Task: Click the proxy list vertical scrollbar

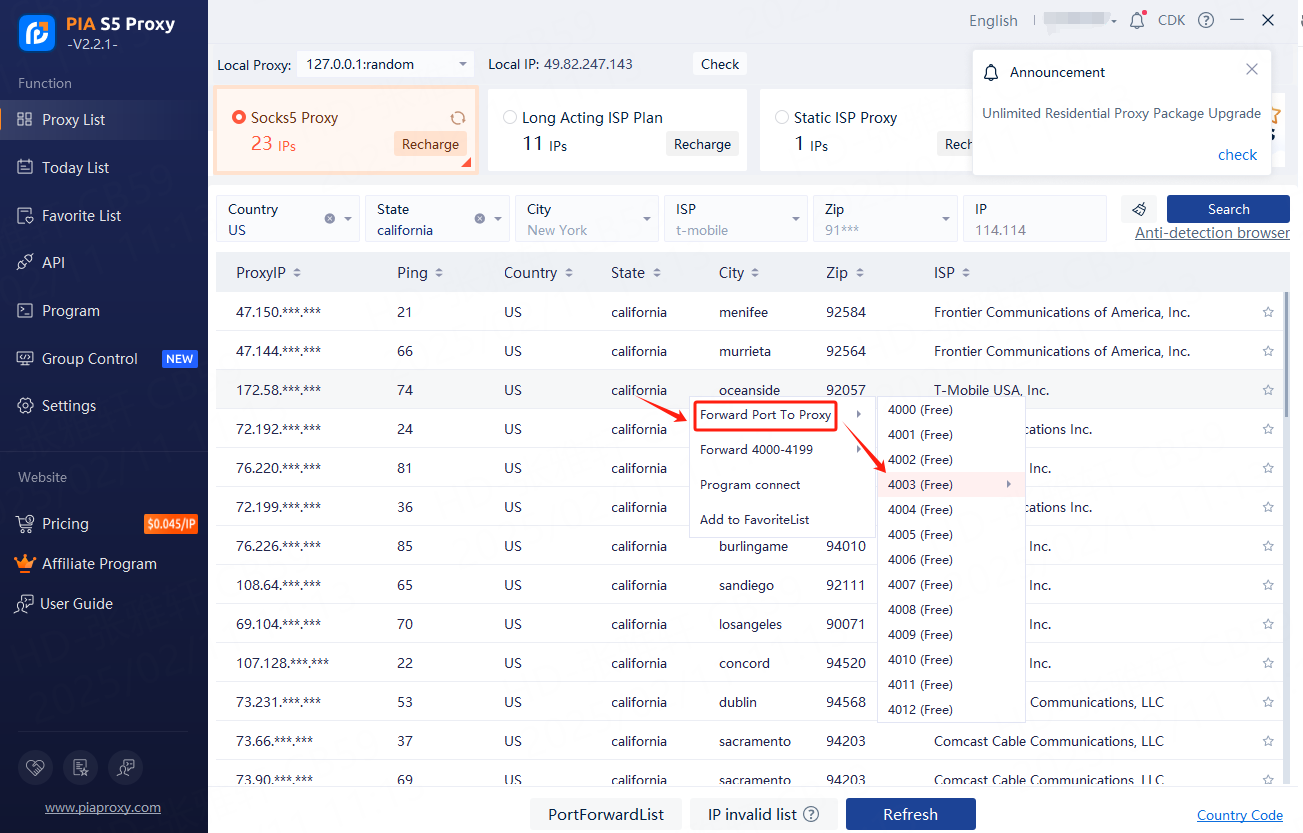Action: point(1287,355)
